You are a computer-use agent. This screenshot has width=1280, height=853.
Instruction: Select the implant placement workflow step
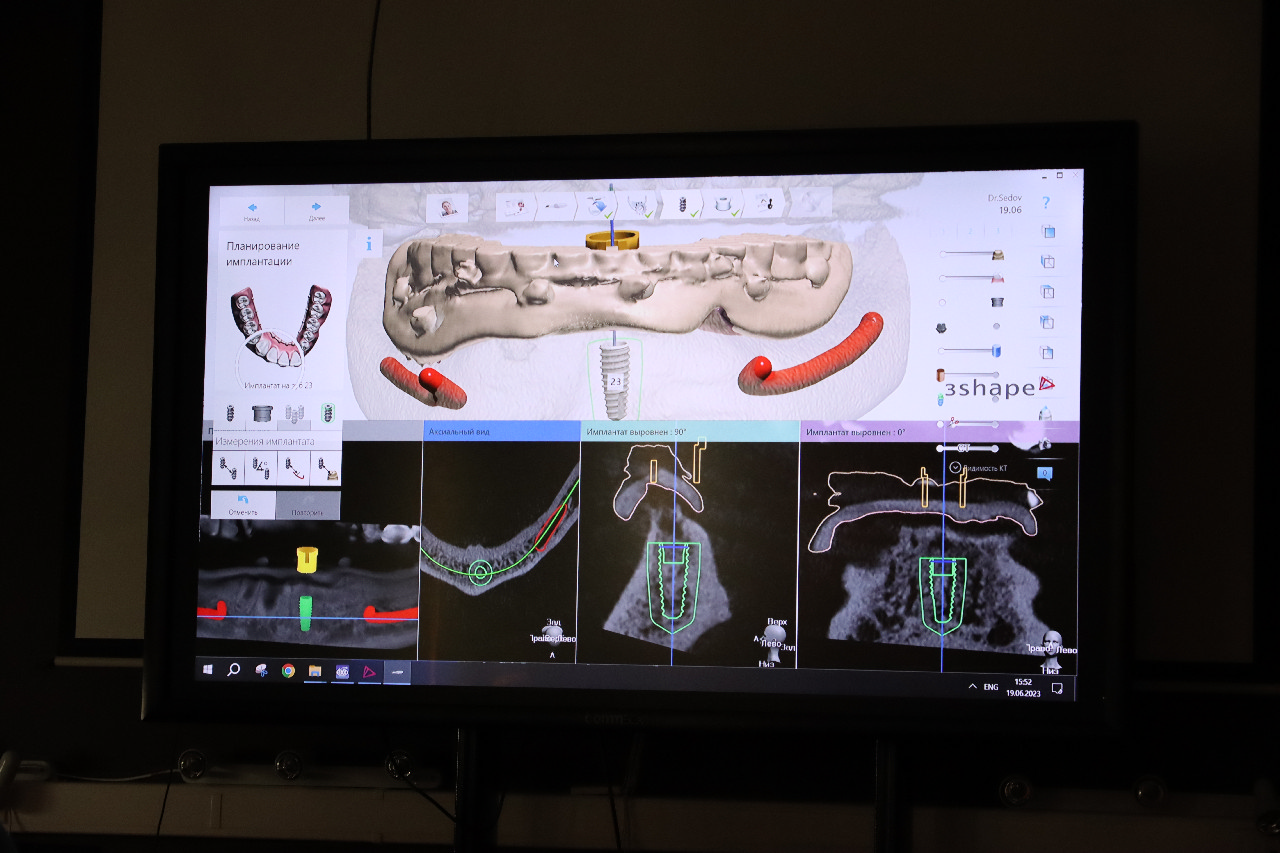[x=683, y=206]
